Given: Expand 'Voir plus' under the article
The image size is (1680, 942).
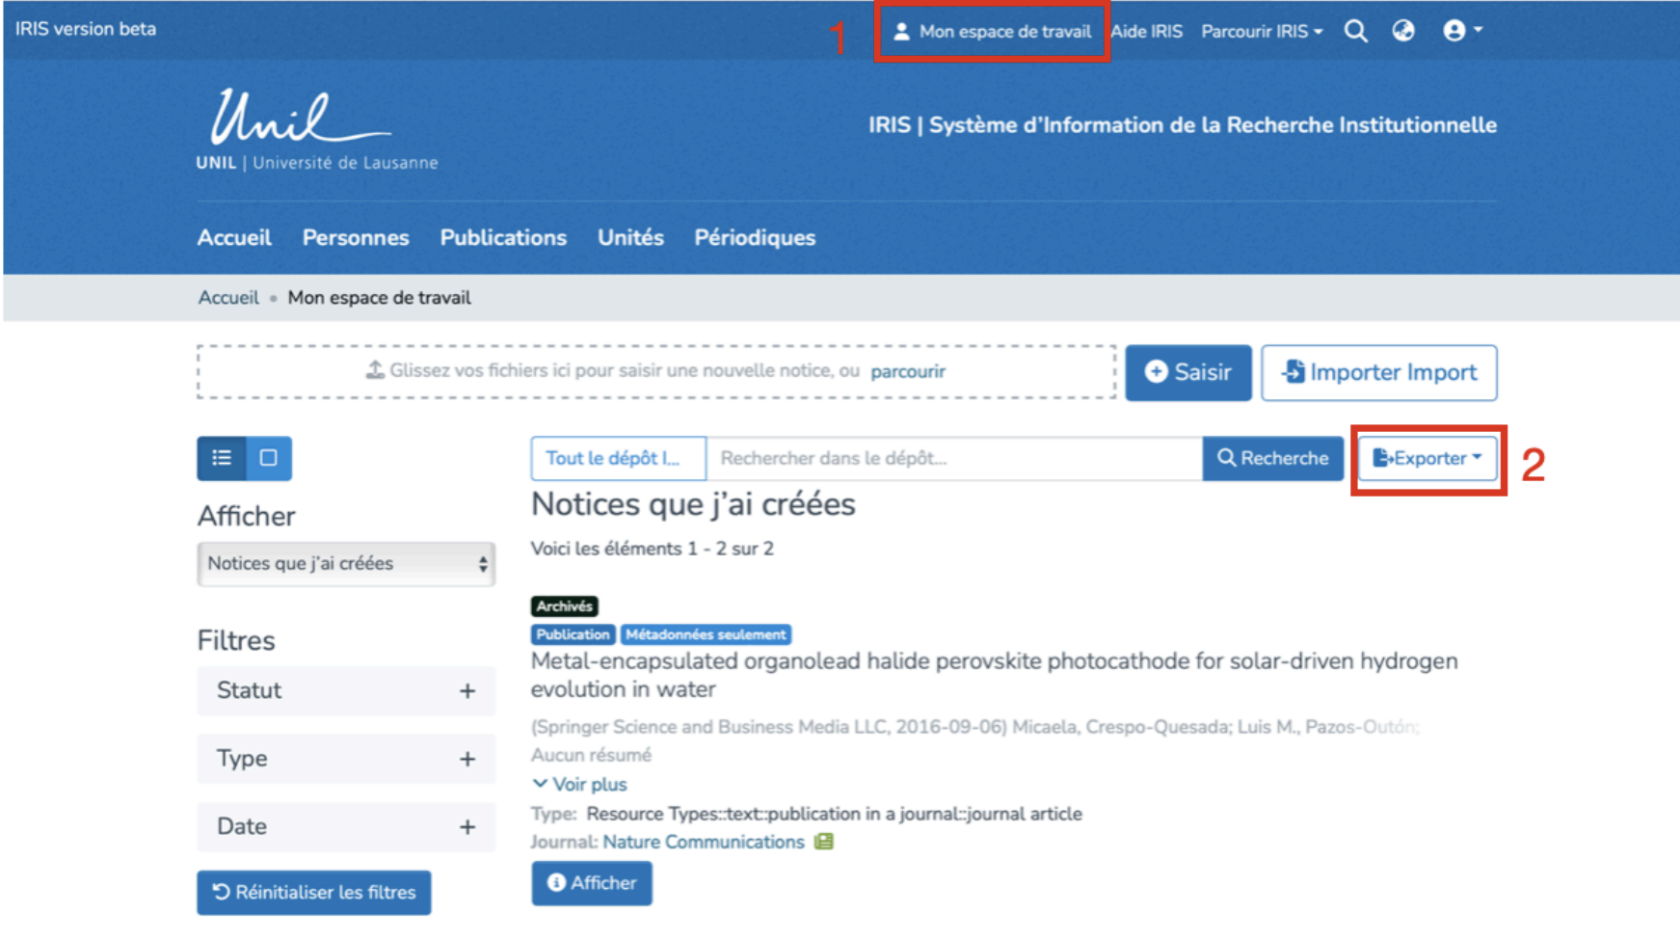Looking at the screenshot, I should pyautogui.click(x=581, y=784).
